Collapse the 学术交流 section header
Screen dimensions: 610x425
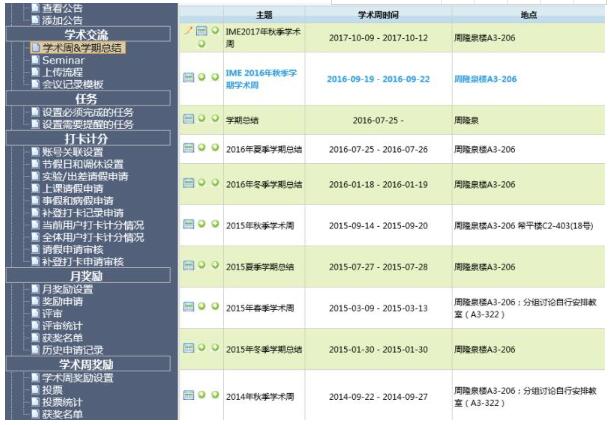pyautogui.click(x=90, y=34)
